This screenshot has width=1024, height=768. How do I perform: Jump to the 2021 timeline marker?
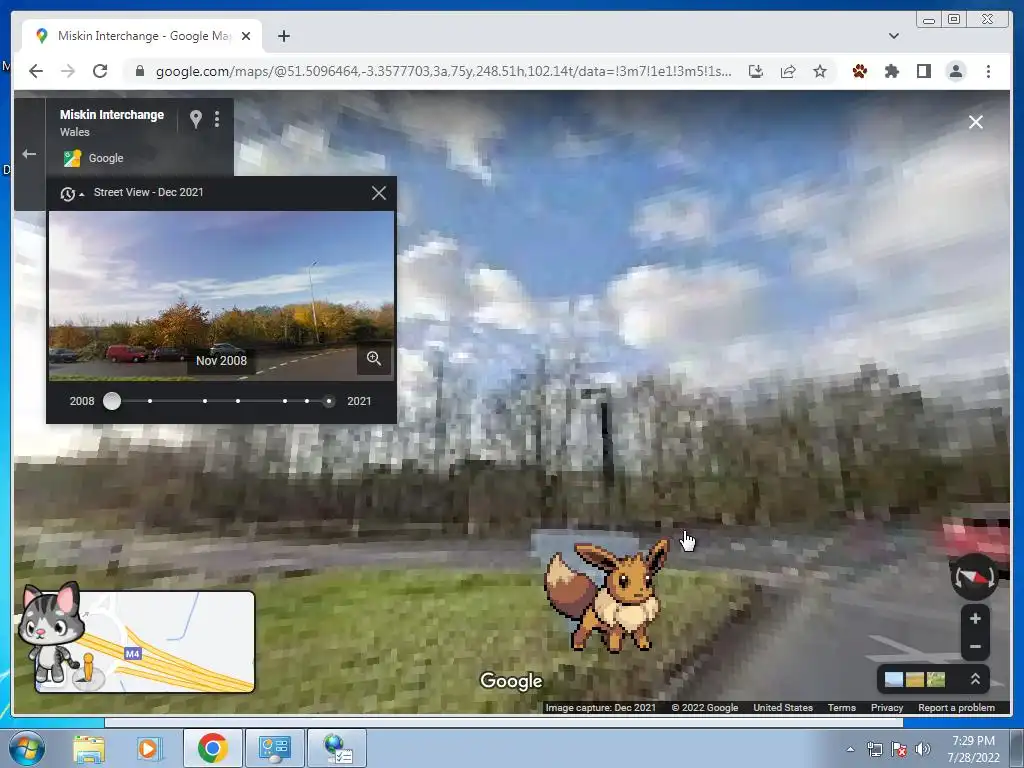coord(329,401)
